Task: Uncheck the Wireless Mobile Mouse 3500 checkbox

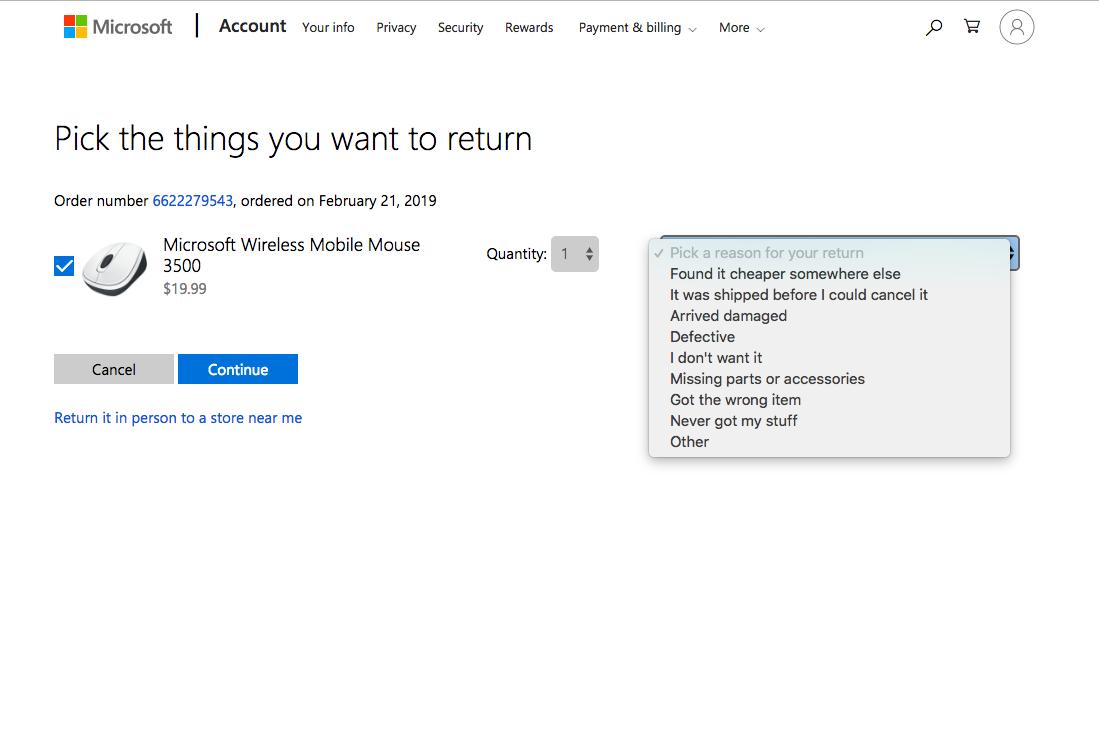Action: (64, 266)
